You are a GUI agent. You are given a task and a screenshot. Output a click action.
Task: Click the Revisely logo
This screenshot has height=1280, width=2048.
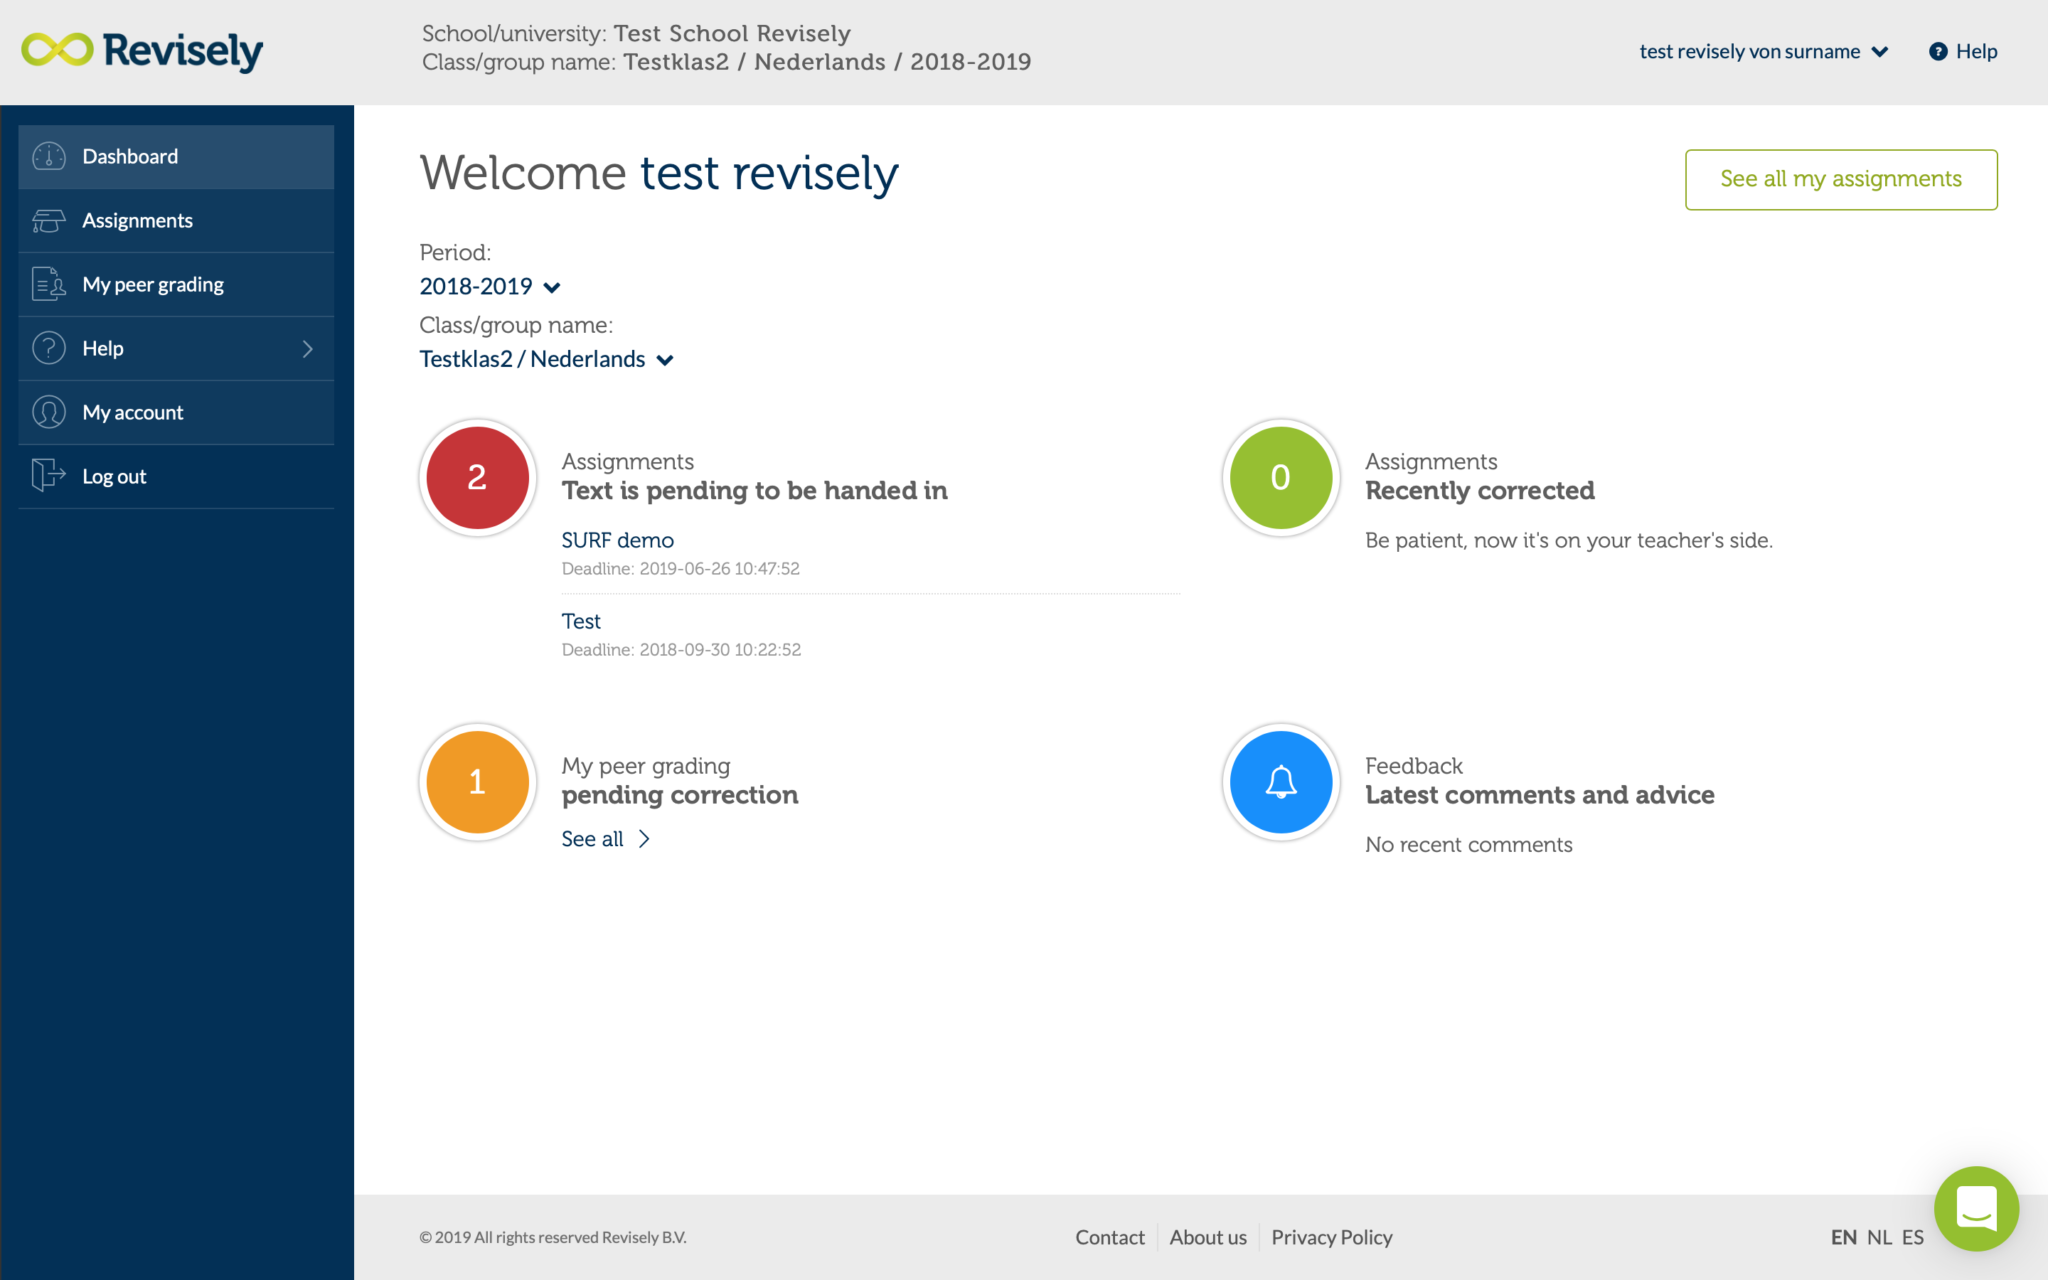point(140,50)
